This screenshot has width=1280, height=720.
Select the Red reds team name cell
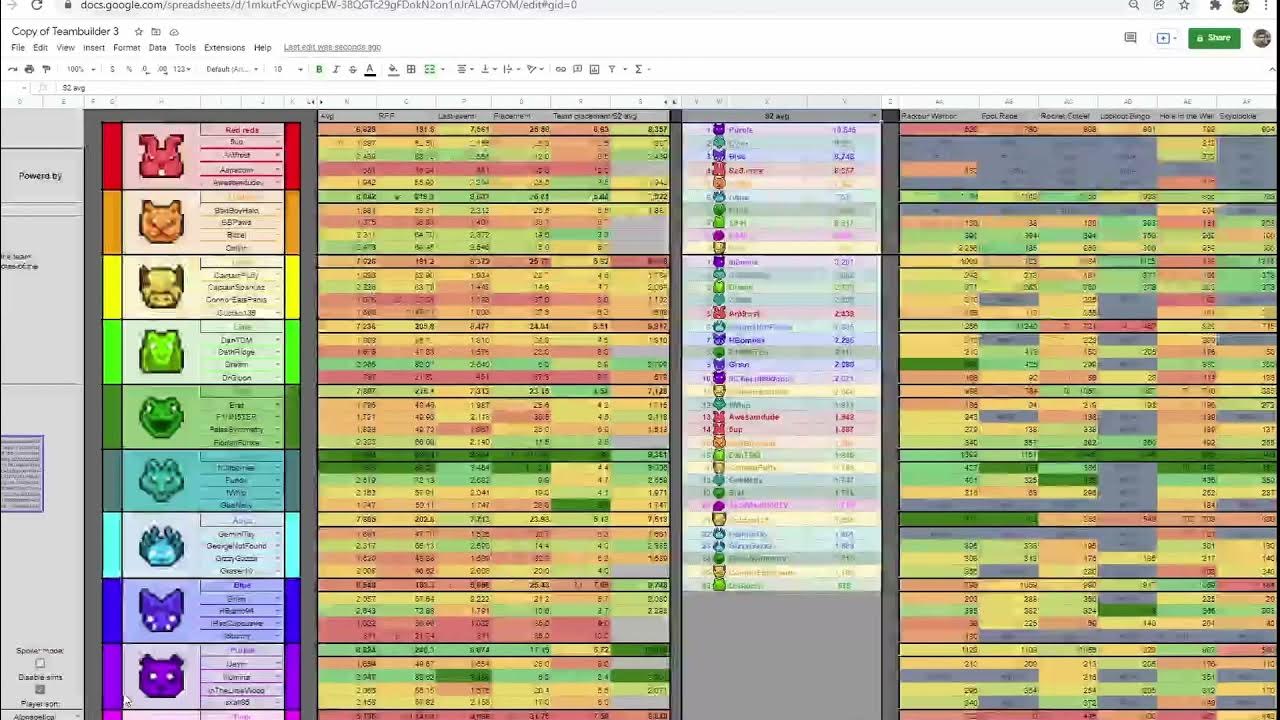[x=242, y=130]
